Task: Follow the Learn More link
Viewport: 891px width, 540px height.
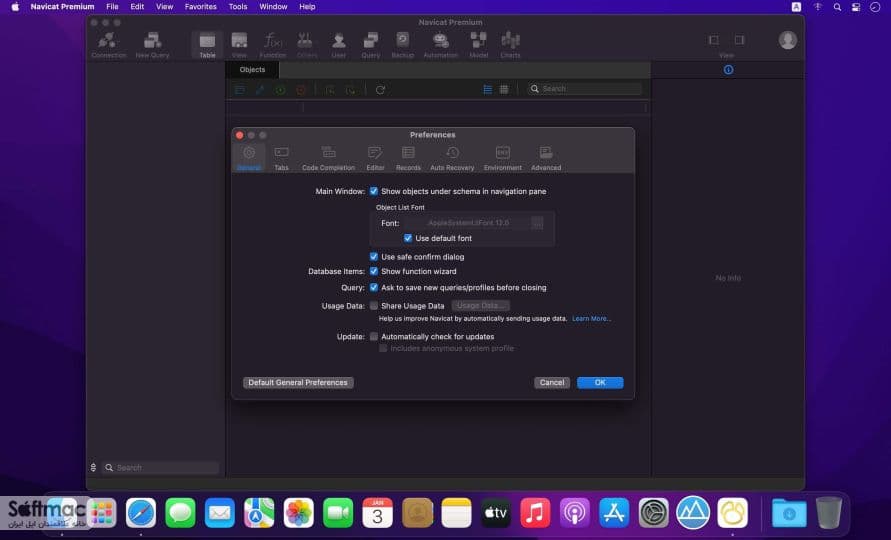Action: [591, 318]
